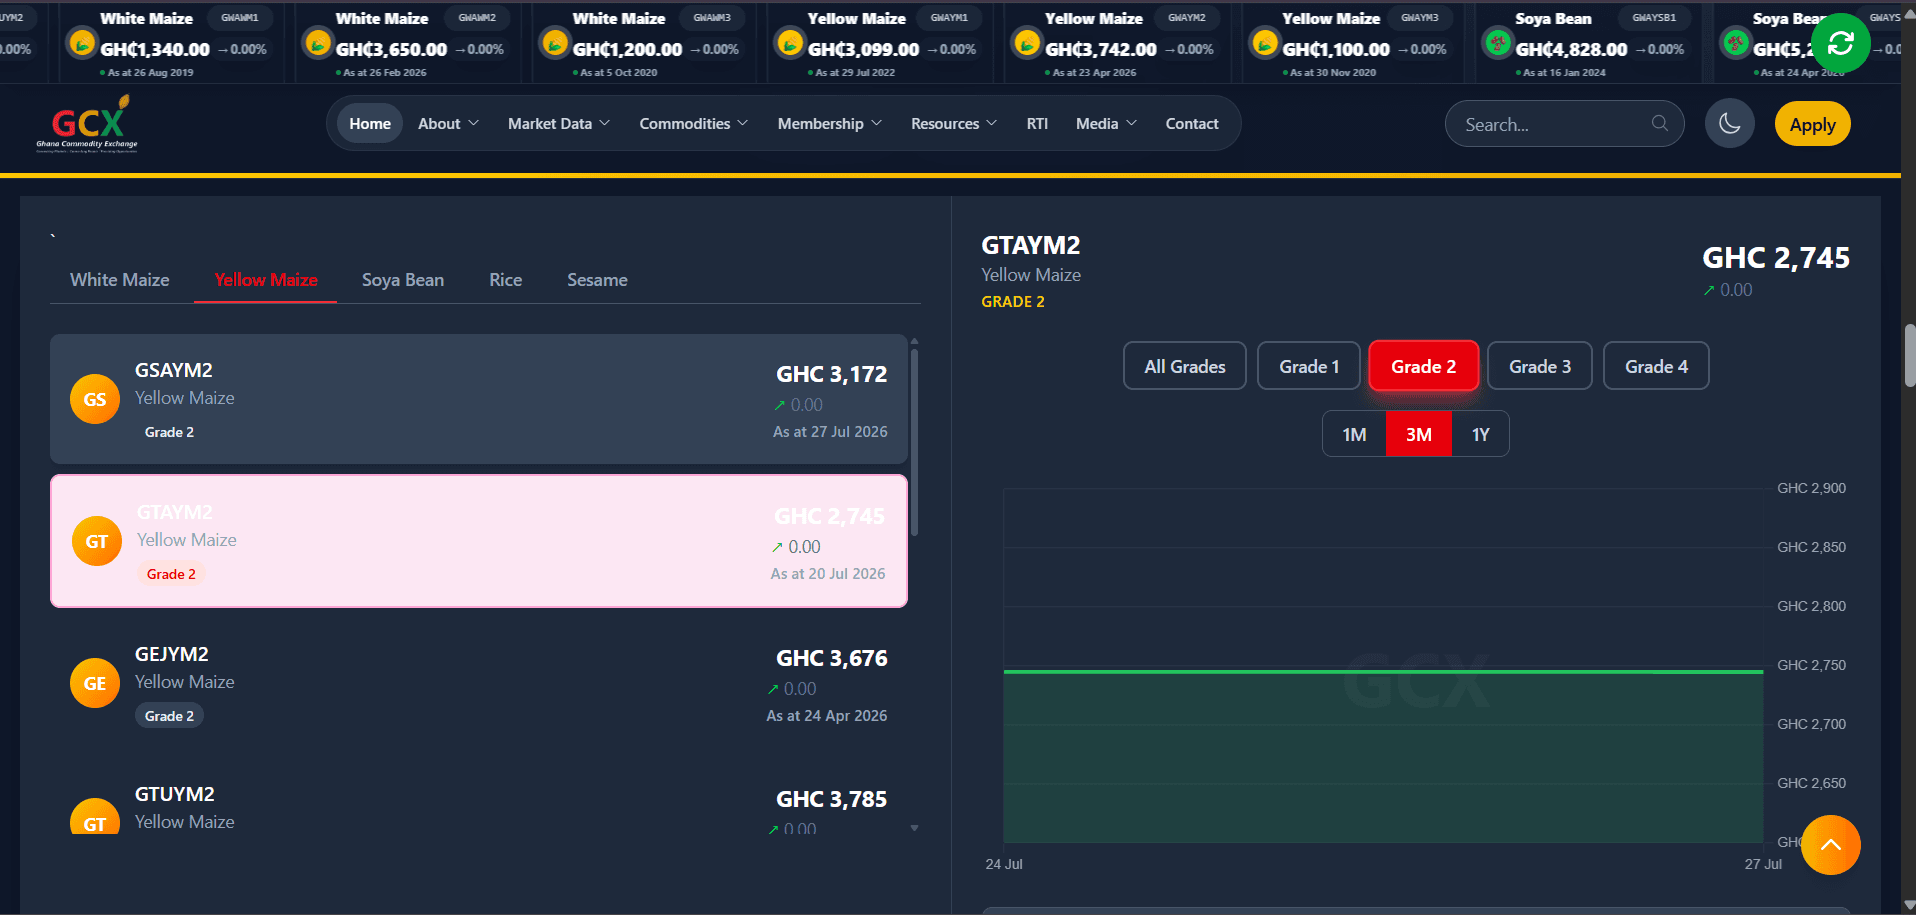Toggle dark mode with the moon button

pyautogui.click(x=1729, y=124)
